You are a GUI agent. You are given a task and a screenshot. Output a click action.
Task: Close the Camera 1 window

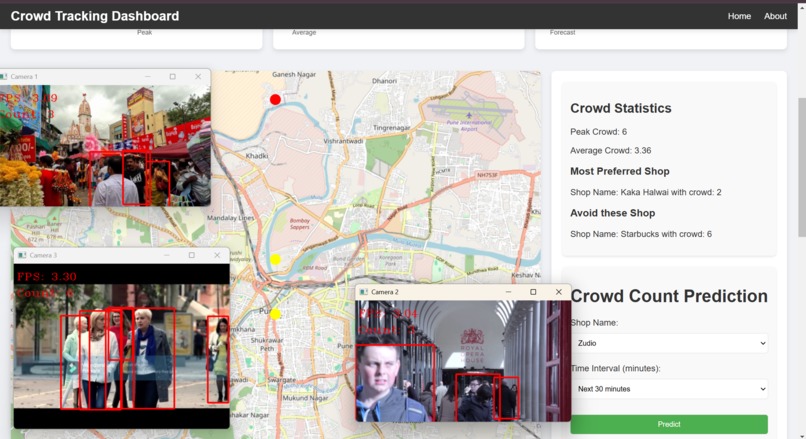(x=198, y=77)
